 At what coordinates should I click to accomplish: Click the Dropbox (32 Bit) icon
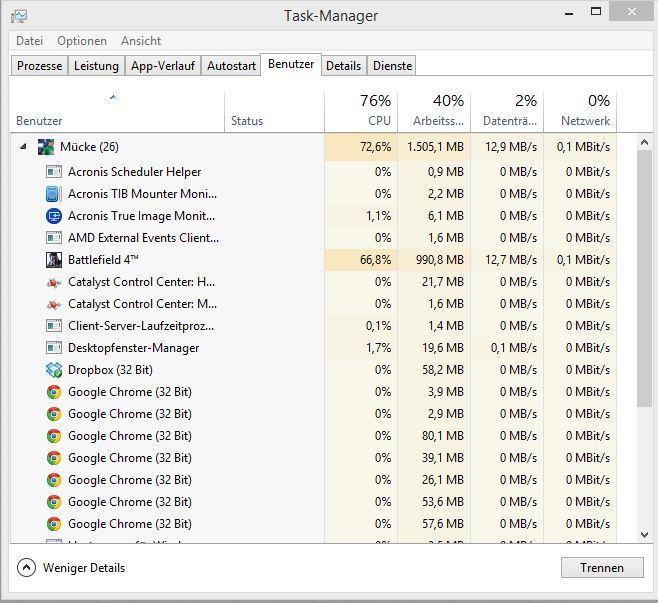point(54,370)
